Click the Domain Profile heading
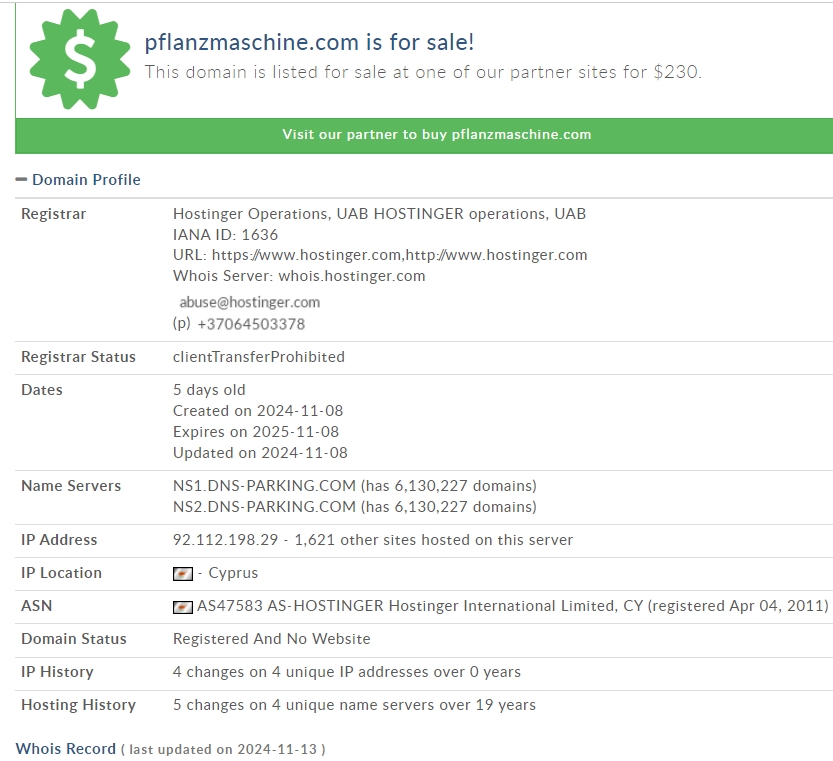Screen dimensions: 833x761 pos(86,180)
